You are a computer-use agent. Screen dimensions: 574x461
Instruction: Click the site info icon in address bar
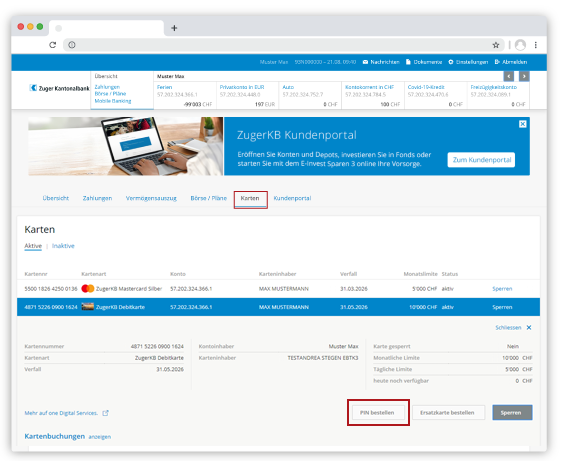tap(72, 45)
